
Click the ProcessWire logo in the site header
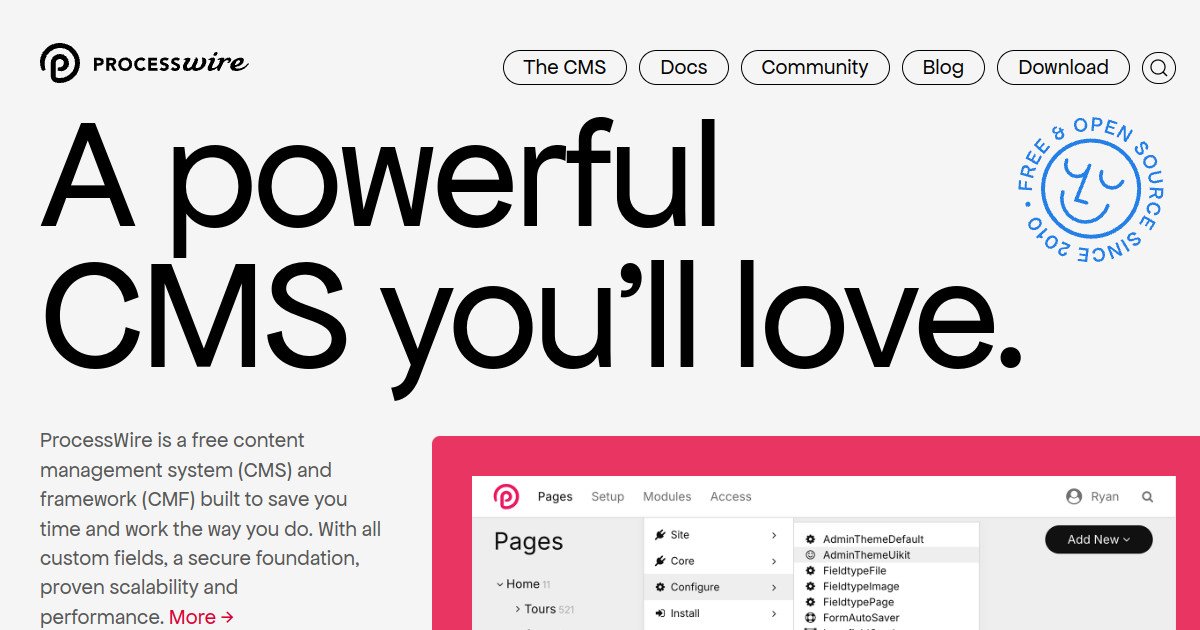point(144,63)
